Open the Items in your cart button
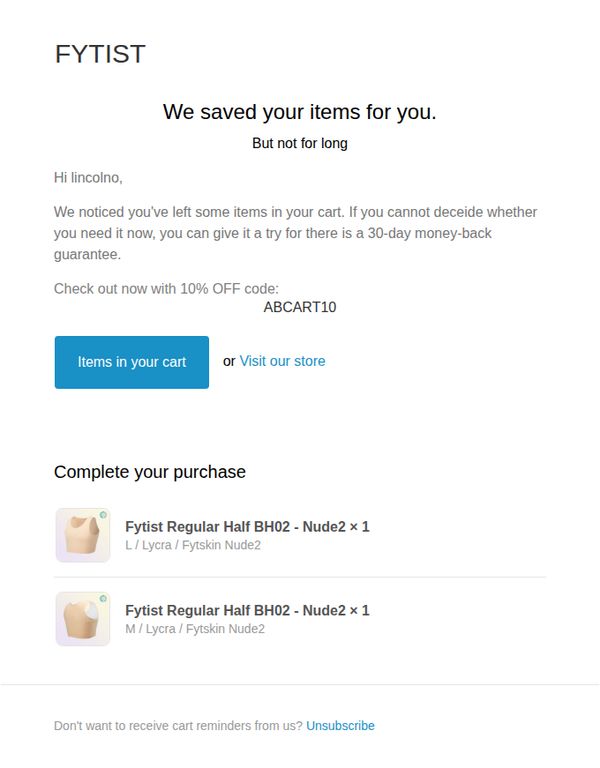Screen dimensions: 600x768 132,362
